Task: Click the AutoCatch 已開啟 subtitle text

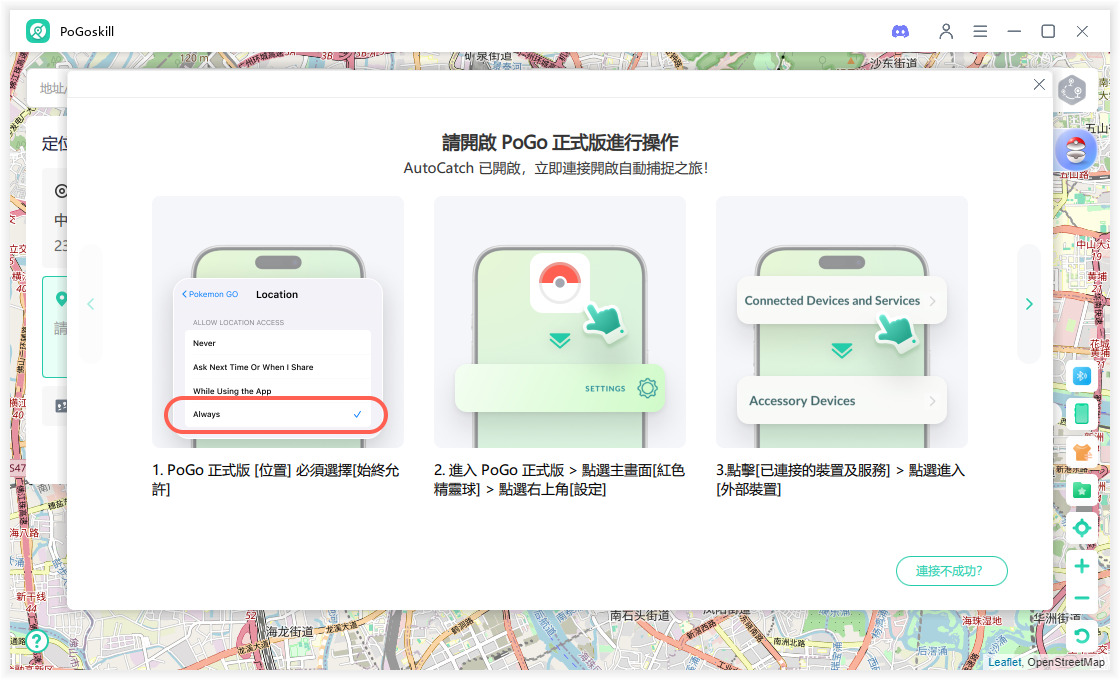Action: coord(556,169)
